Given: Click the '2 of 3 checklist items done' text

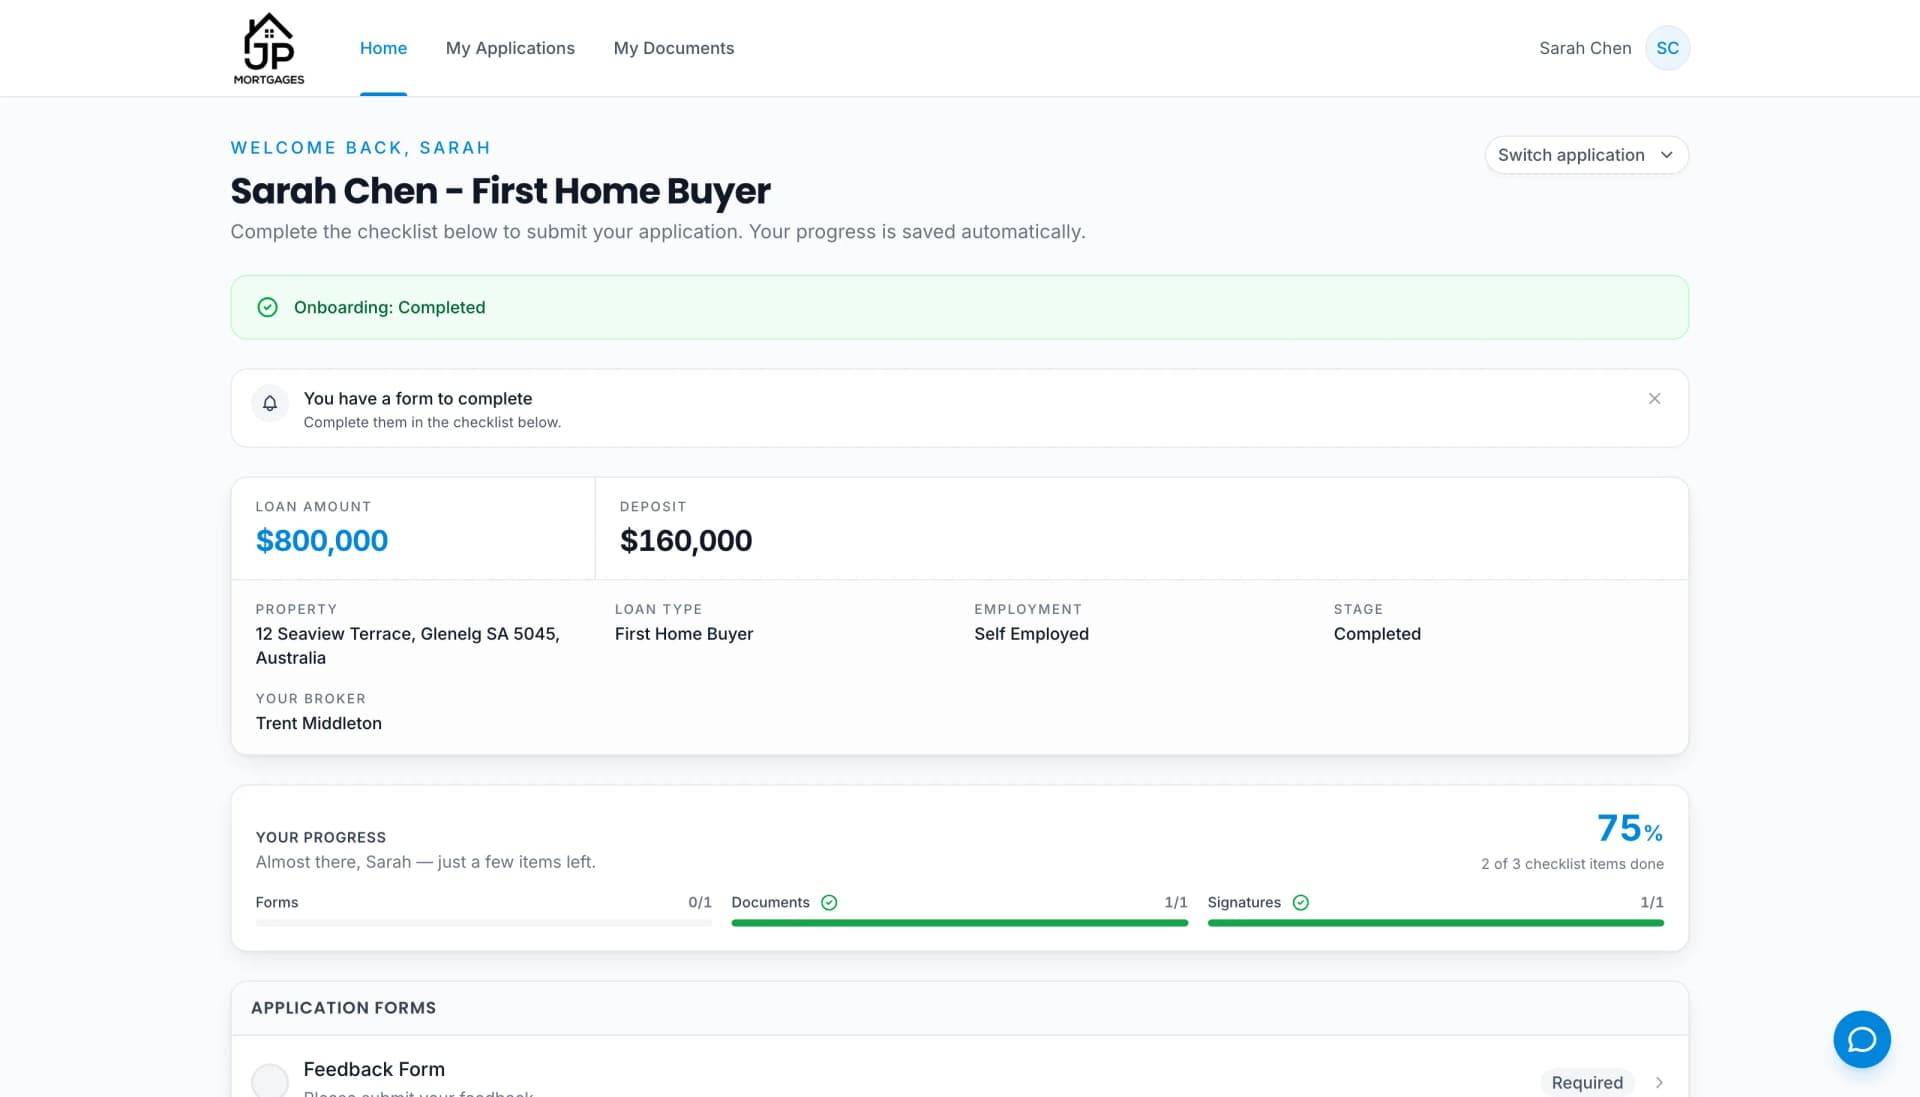Looking at the screenshot, I should pos(1572,864).
